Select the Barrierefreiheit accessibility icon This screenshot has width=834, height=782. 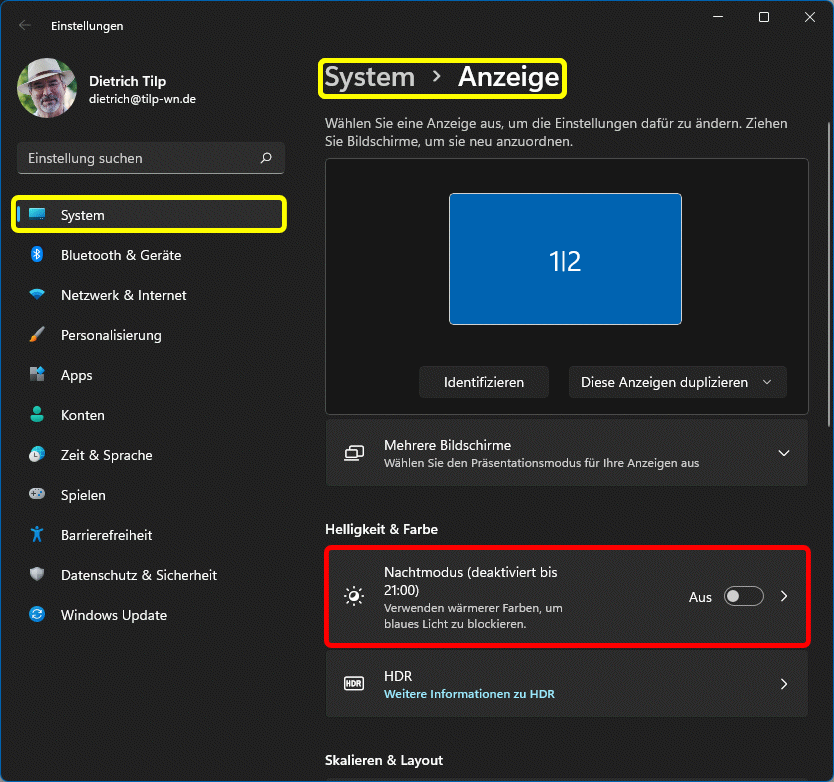coord(37,535)
